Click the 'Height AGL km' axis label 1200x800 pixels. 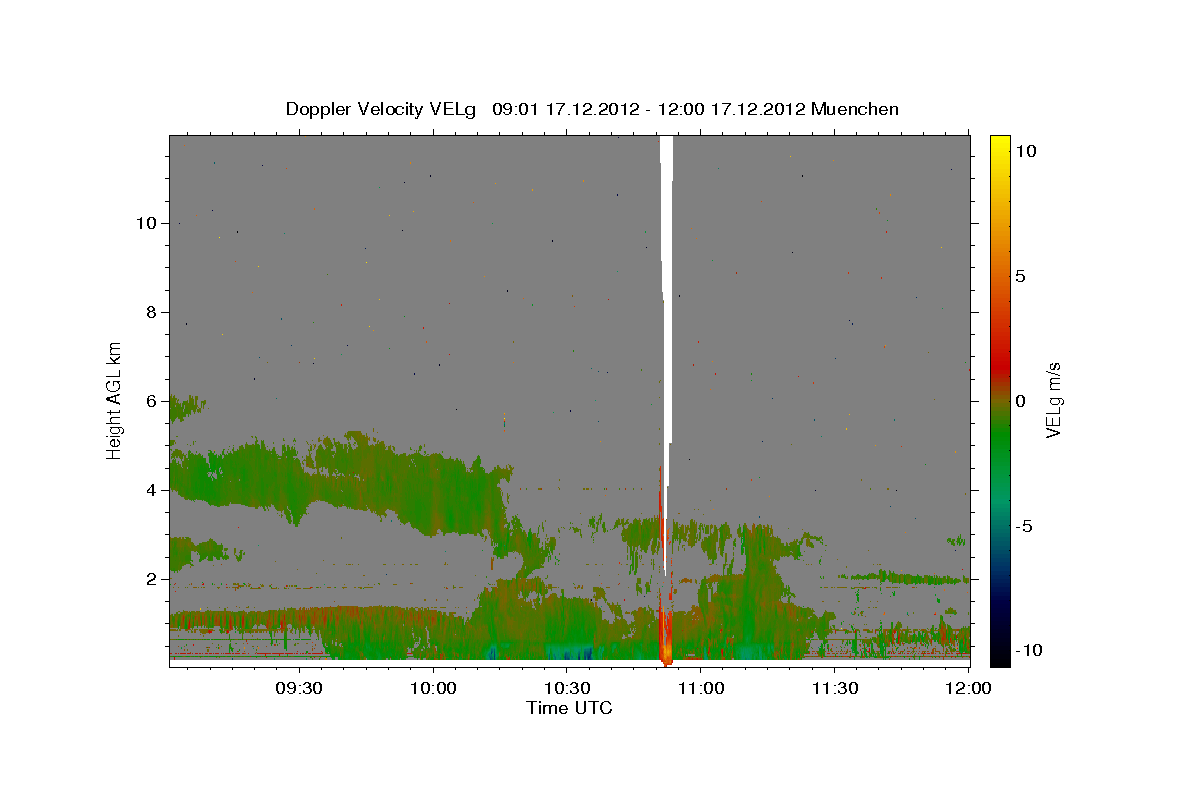click(115, 399)
